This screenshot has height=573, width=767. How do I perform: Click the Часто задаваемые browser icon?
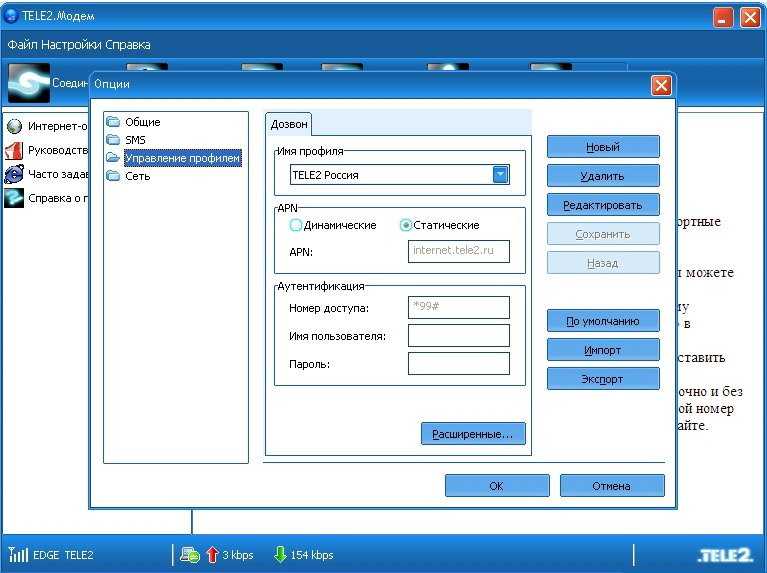tap(14, 174)
